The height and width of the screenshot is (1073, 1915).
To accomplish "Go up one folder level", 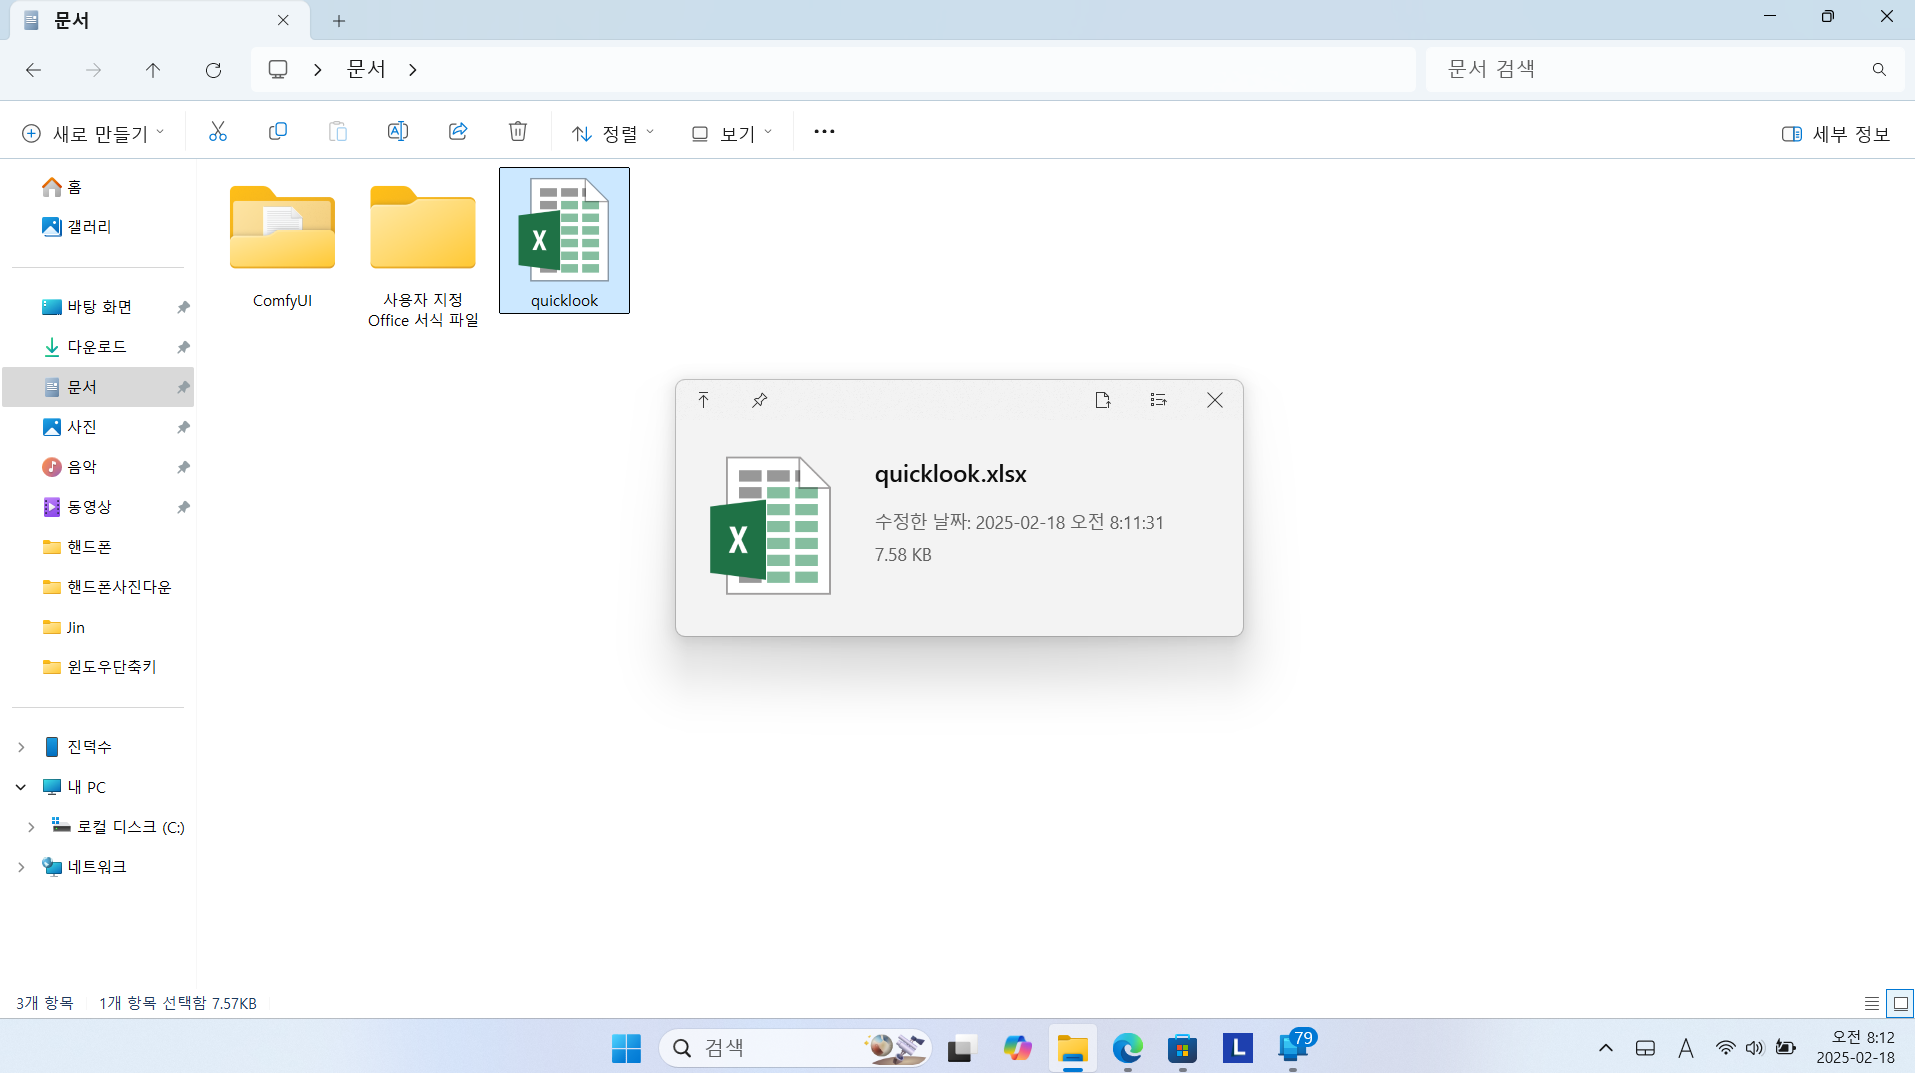I will [x=153, y=70].
